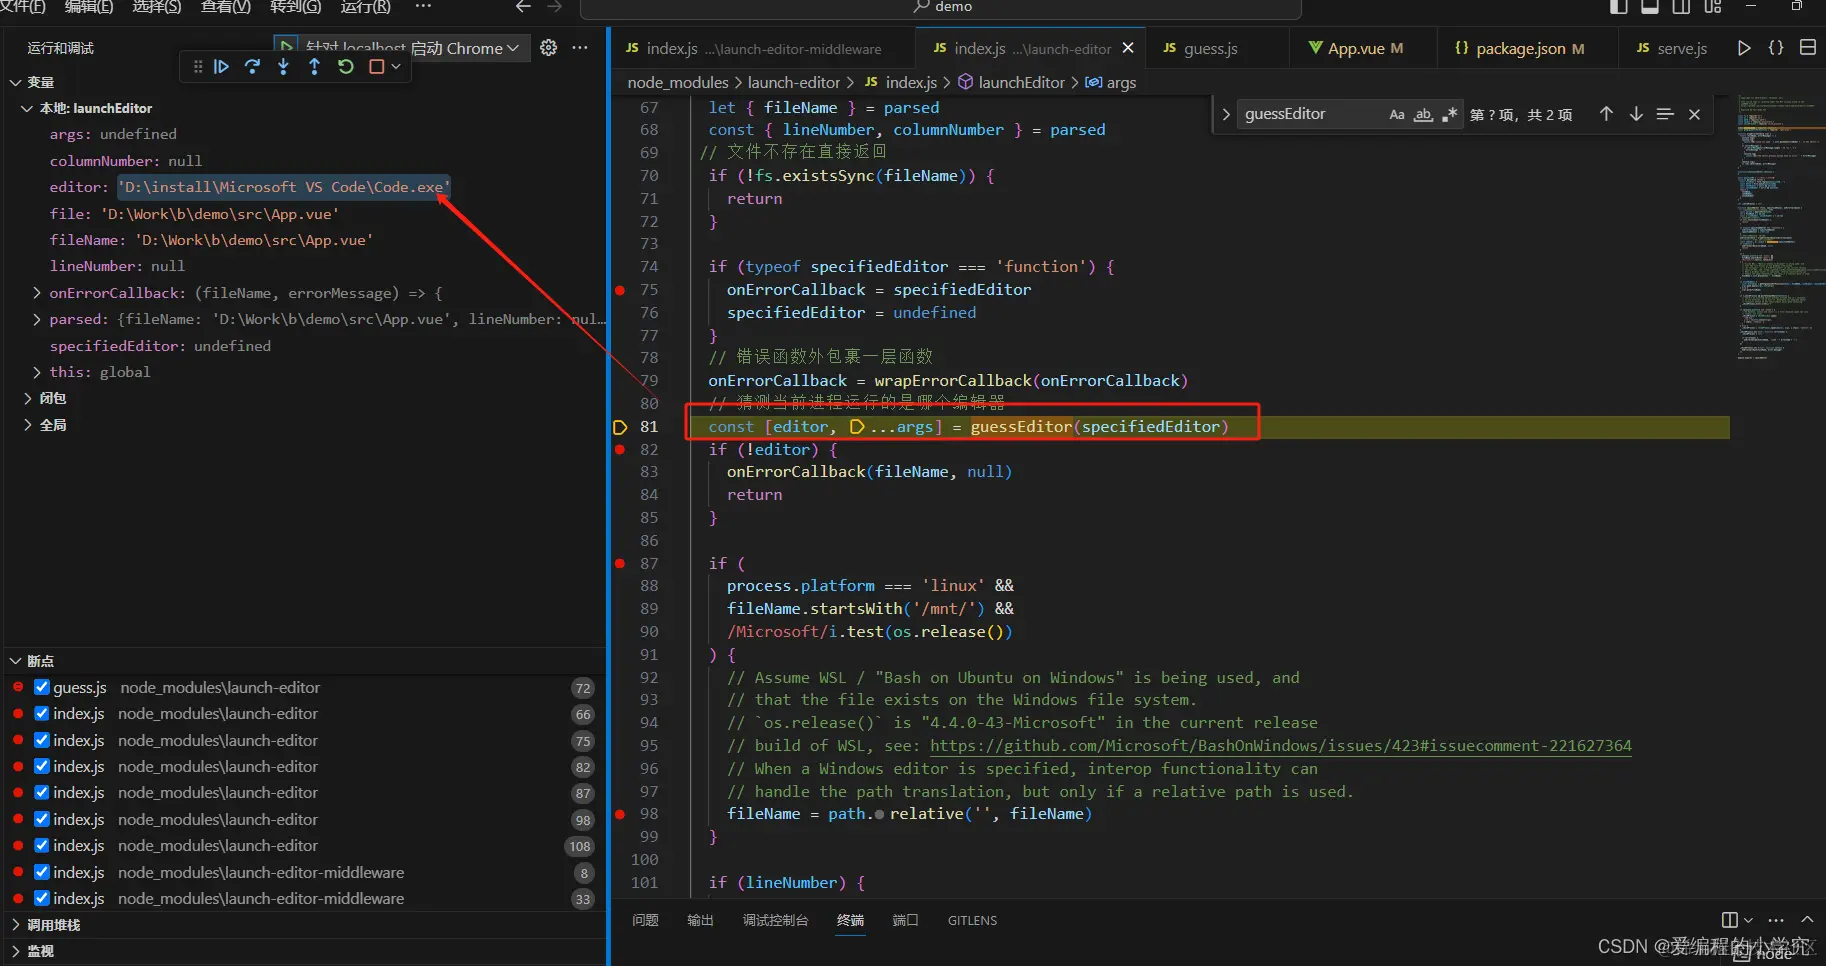Grab the debug toolbar drag handle
Image resolution: width=1826 pixels, height=966 pixels.
(x=197, y=67)
